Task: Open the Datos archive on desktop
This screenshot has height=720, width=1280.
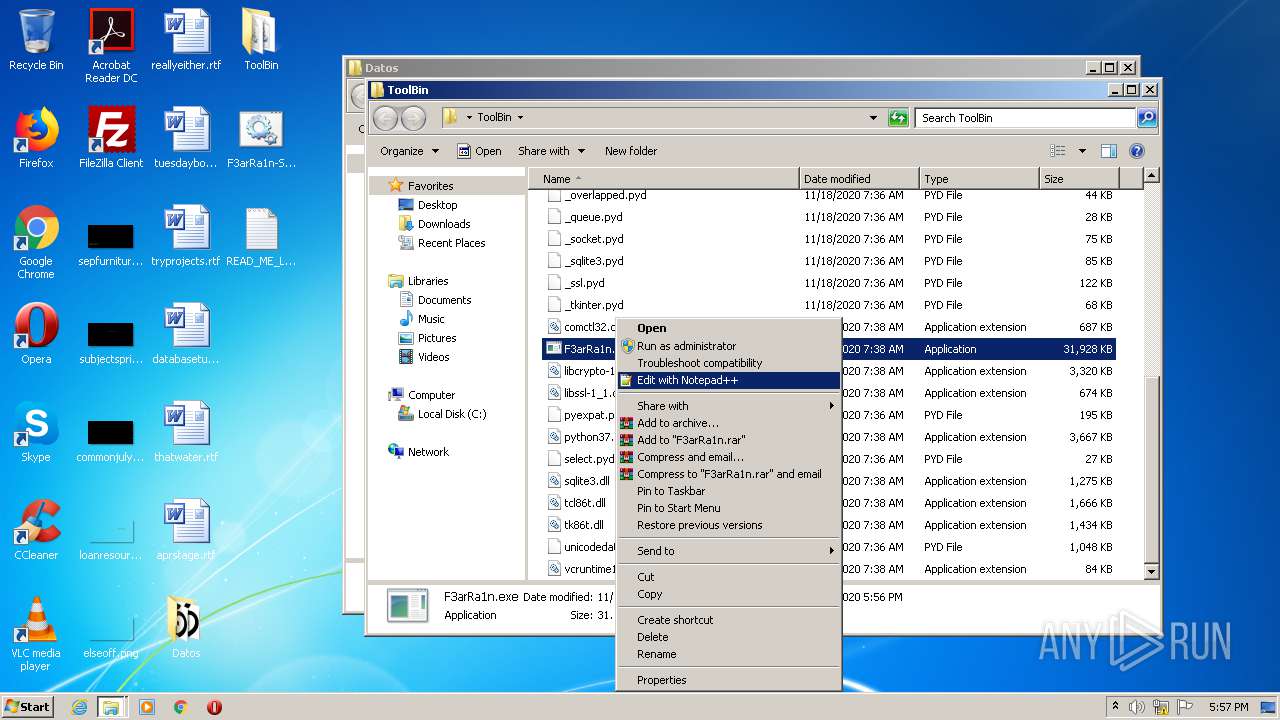Action: click(x=186, y=628)
